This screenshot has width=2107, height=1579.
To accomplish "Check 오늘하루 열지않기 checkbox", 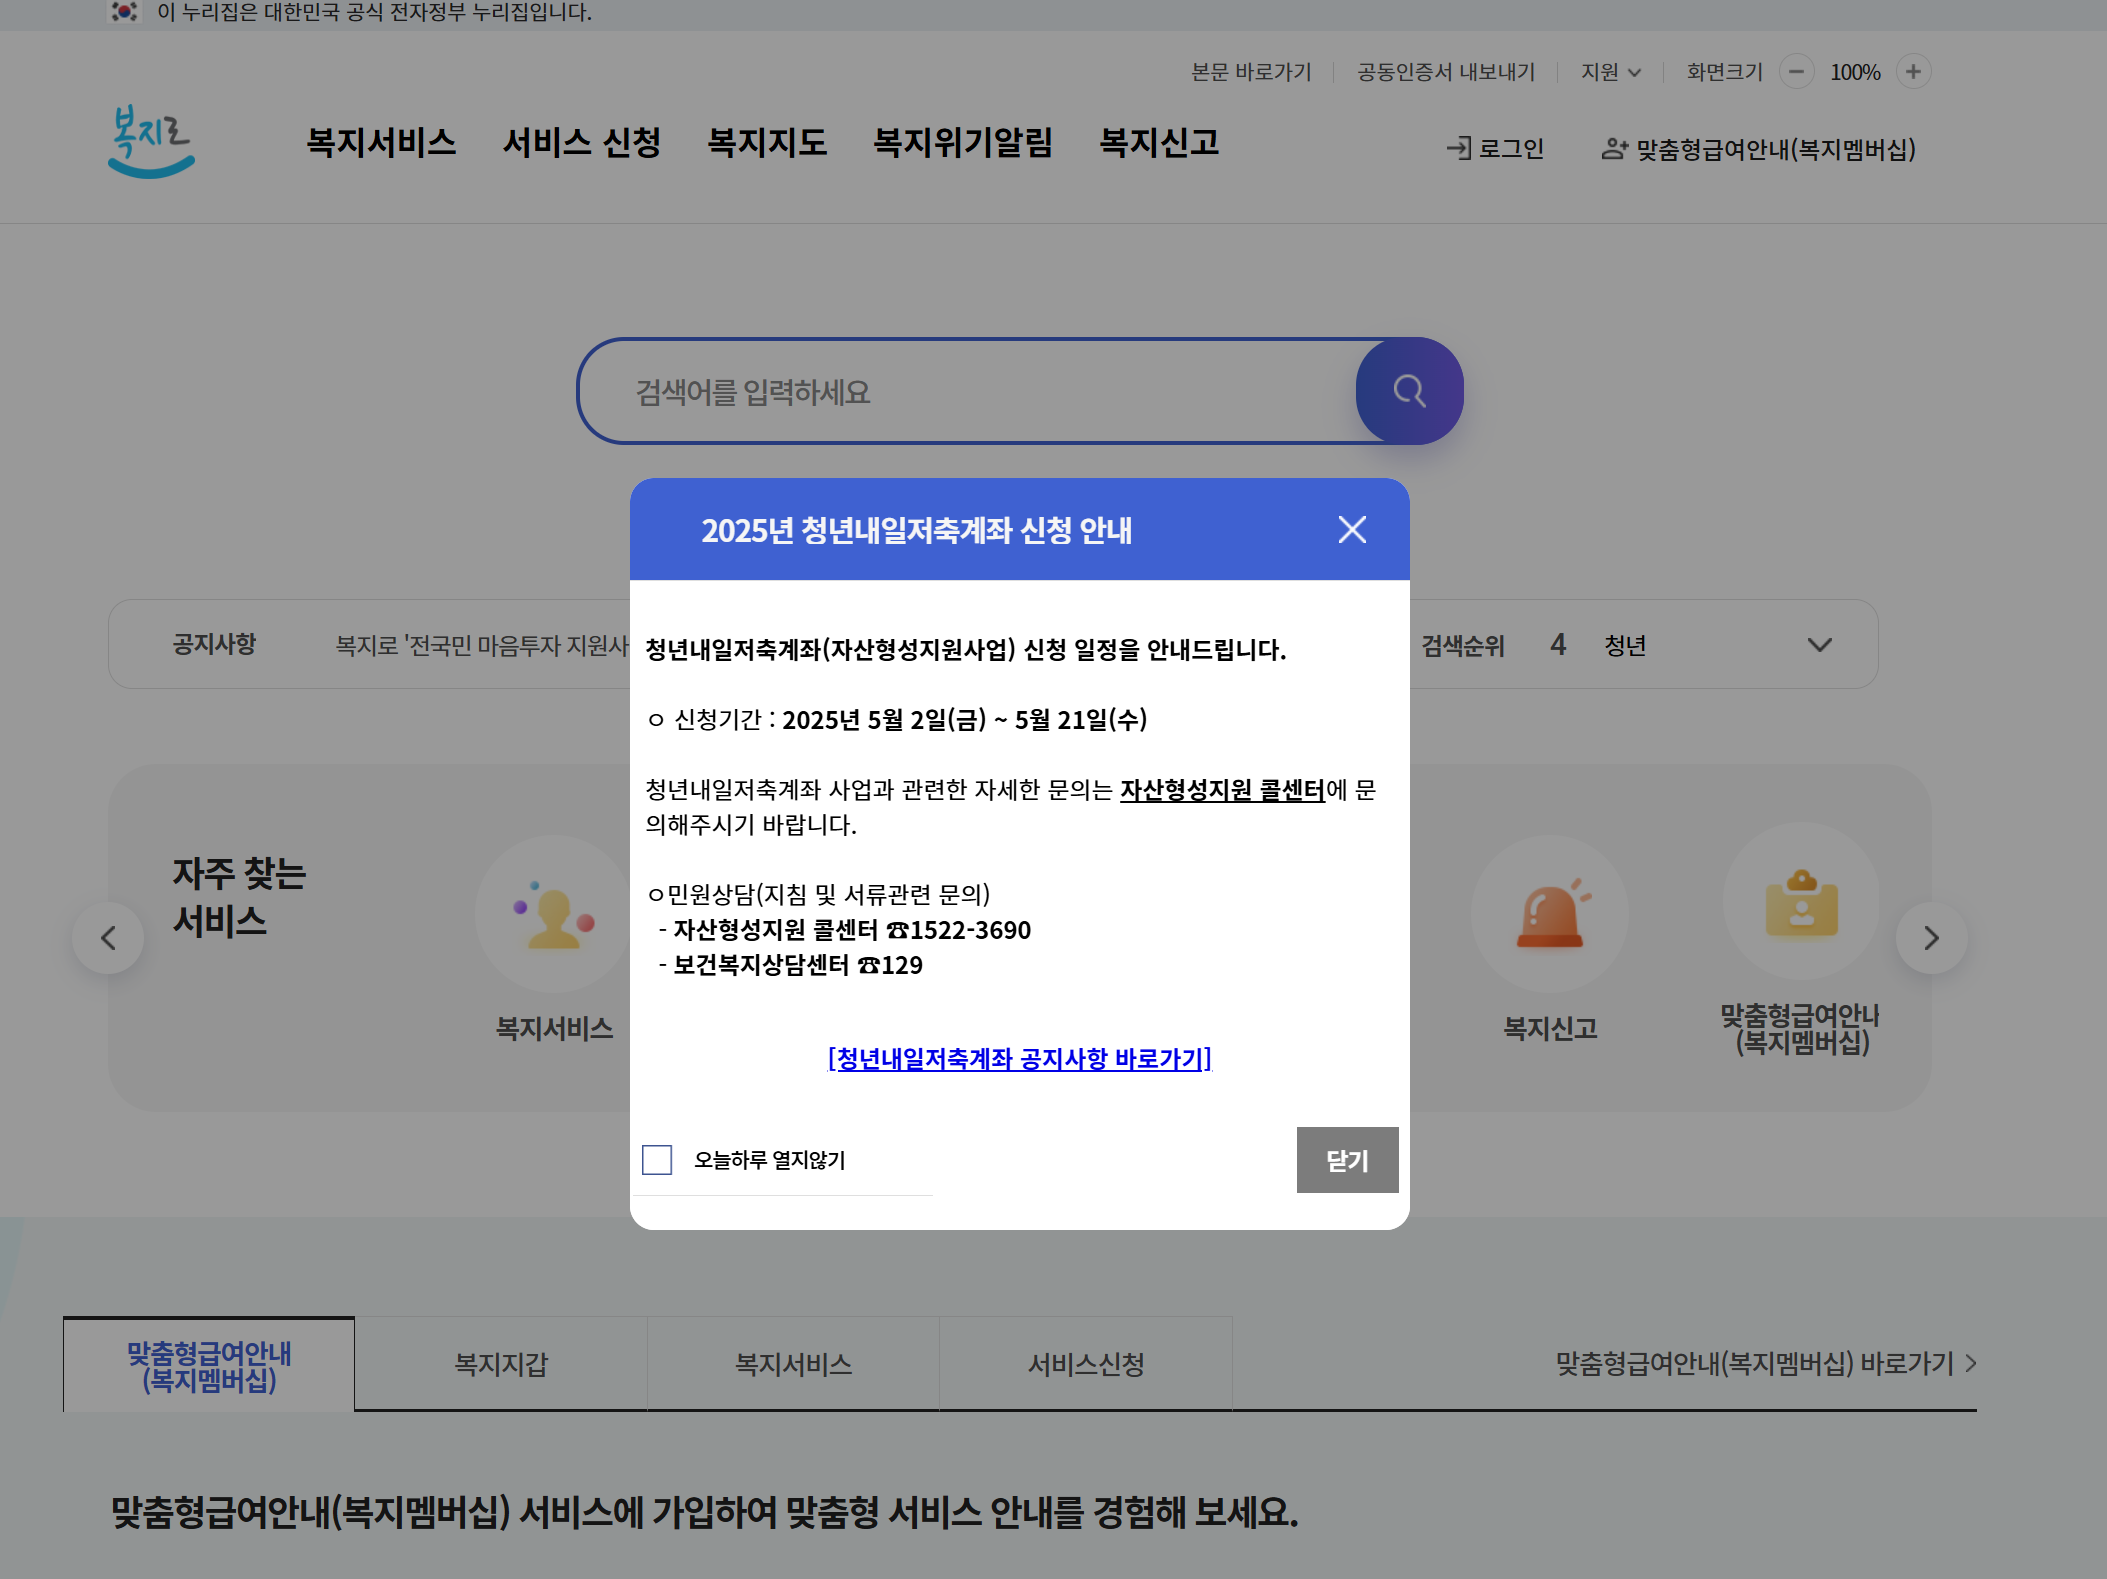I will 657,1160.
